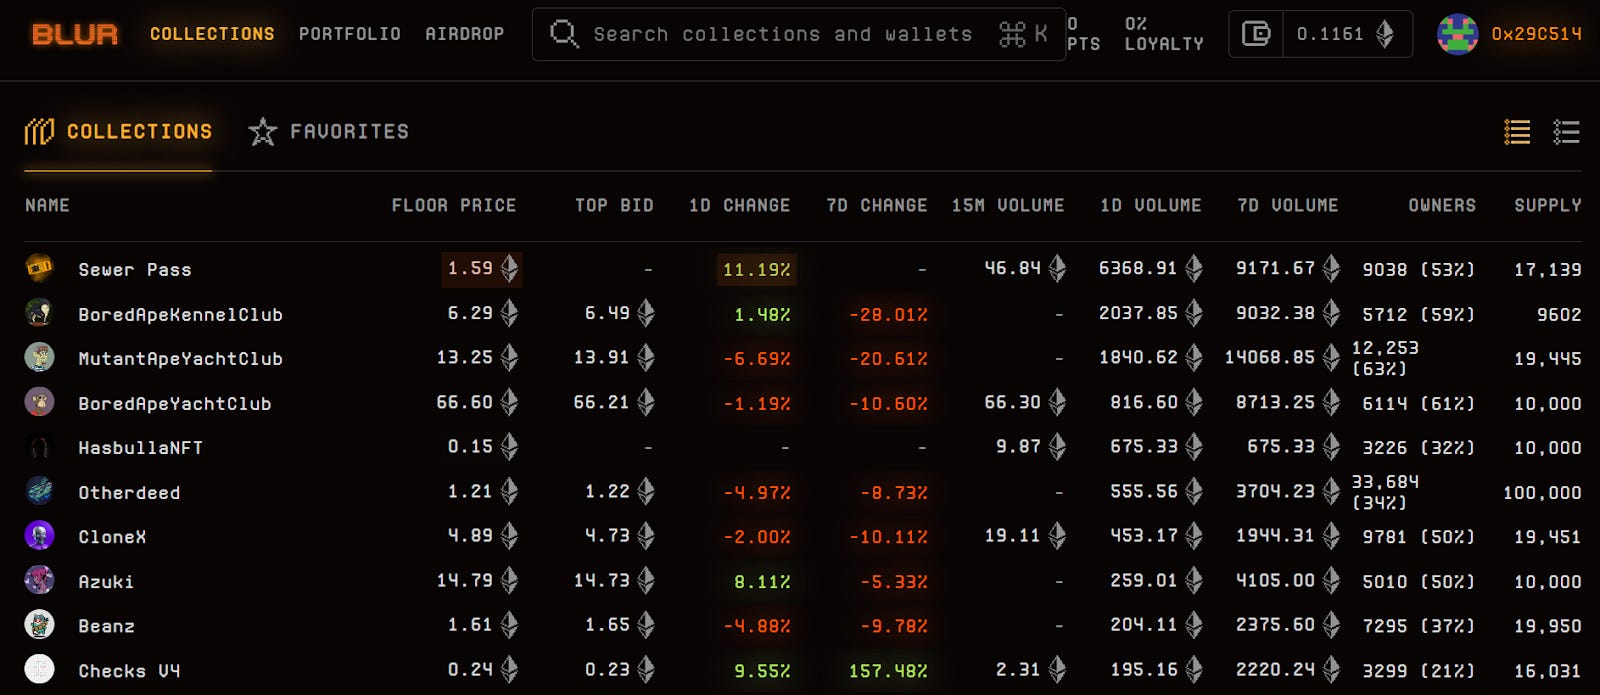Open the BoredApeYachtClub collection
Screen dimensions: 1600x695
tap(175, 404)
